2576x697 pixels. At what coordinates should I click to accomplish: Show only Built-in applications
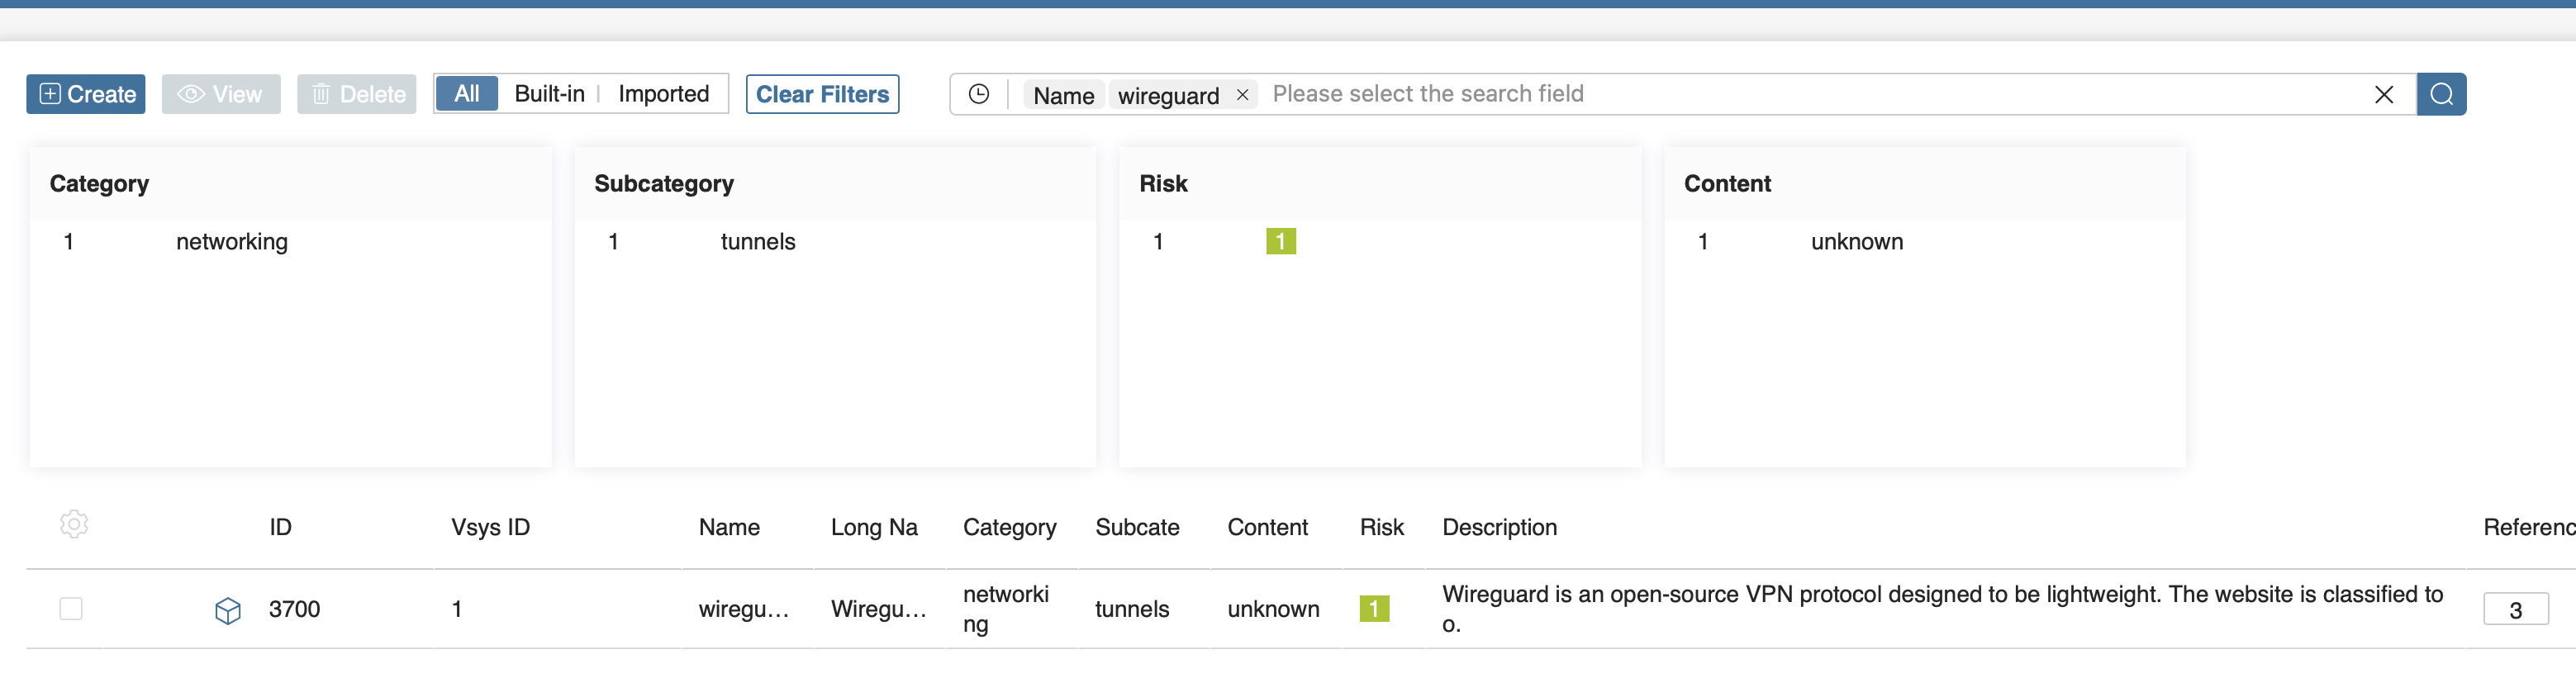(x=549, y=94)
